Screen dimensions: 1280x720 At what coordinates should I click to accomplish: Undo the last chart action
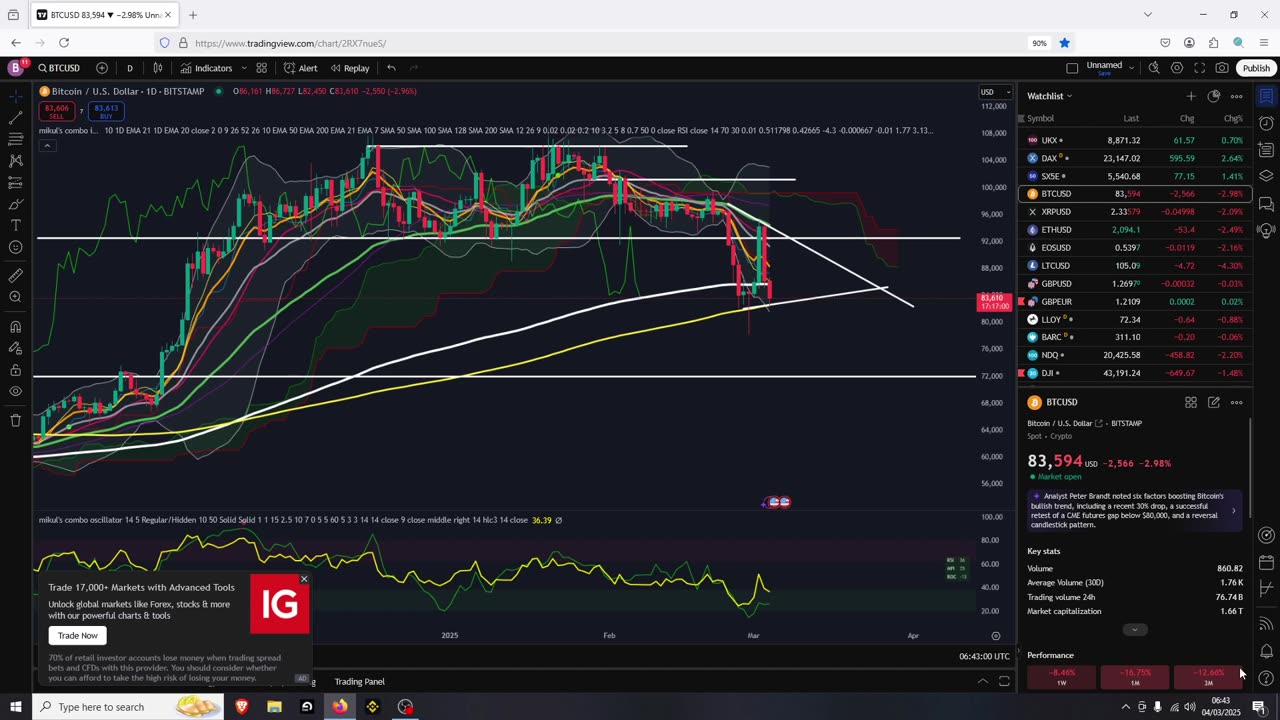[x=391, y=68]
